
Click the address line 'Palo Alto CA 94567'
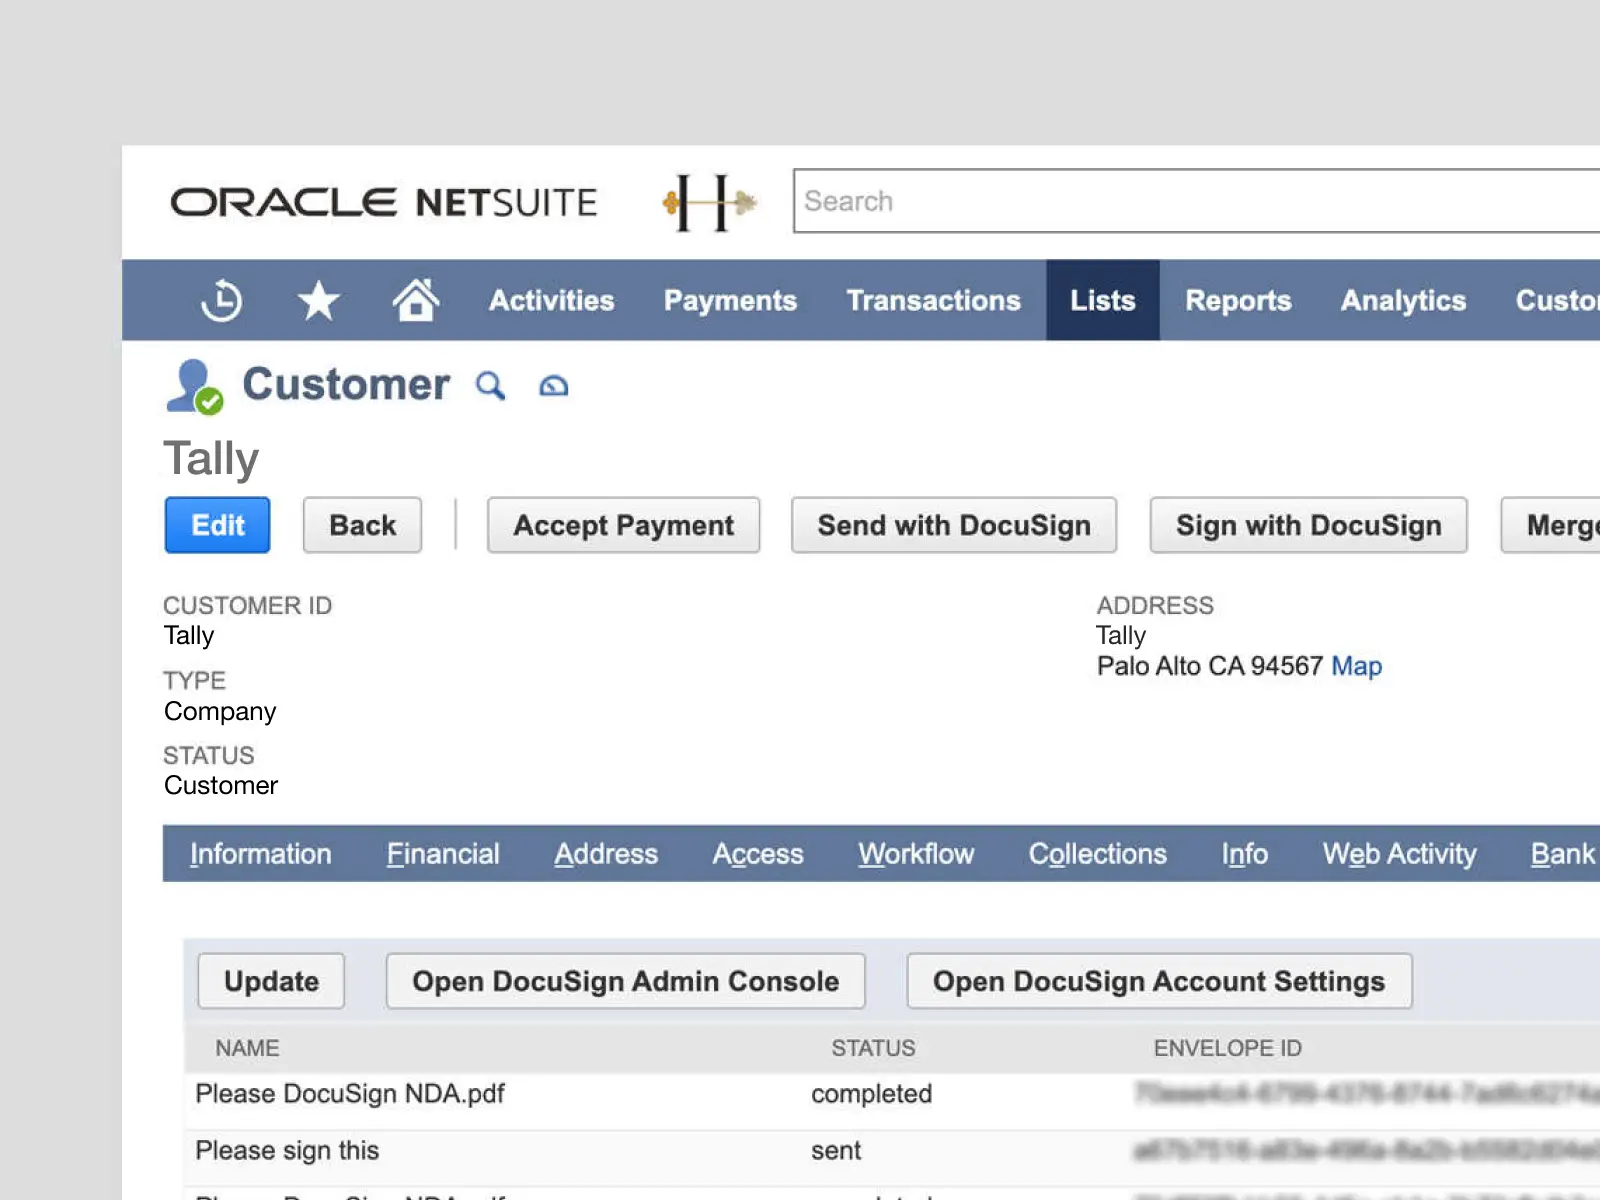[1210, 666]
